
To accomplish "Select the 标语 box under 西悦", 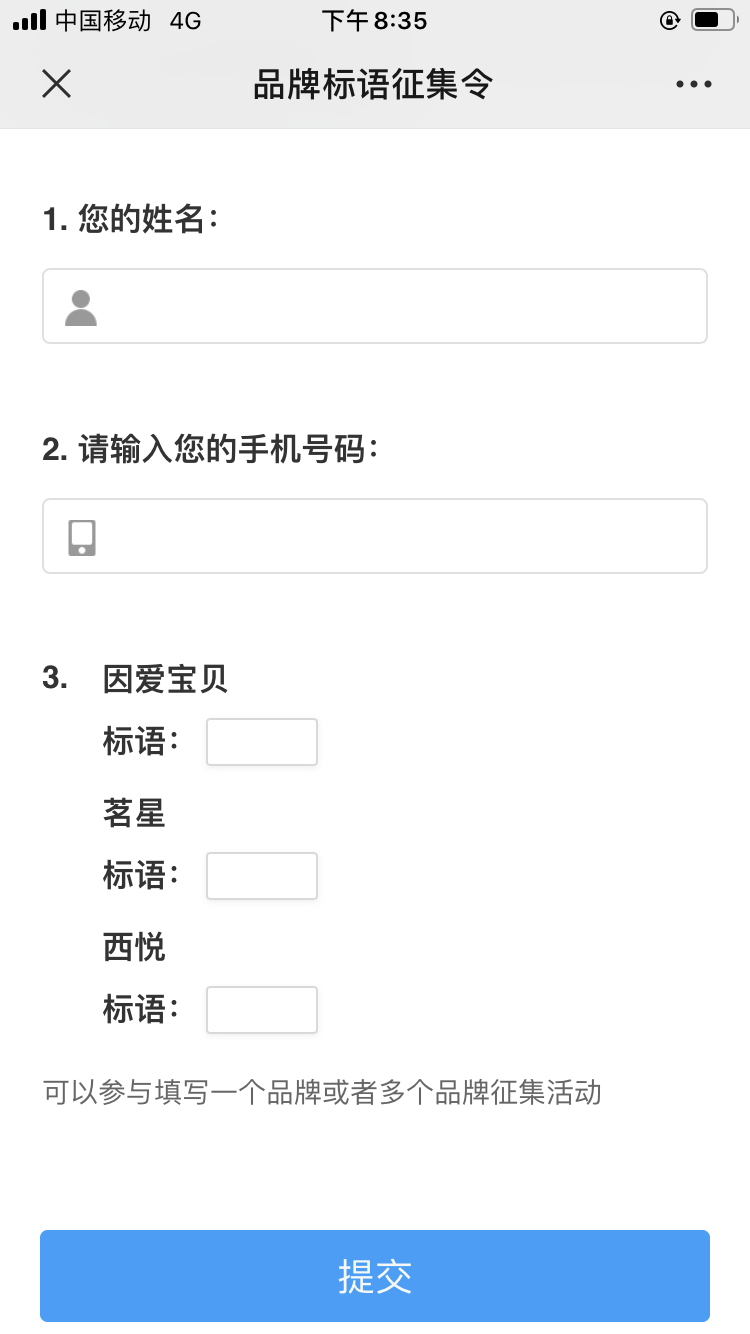I will tap(262, 1010).
